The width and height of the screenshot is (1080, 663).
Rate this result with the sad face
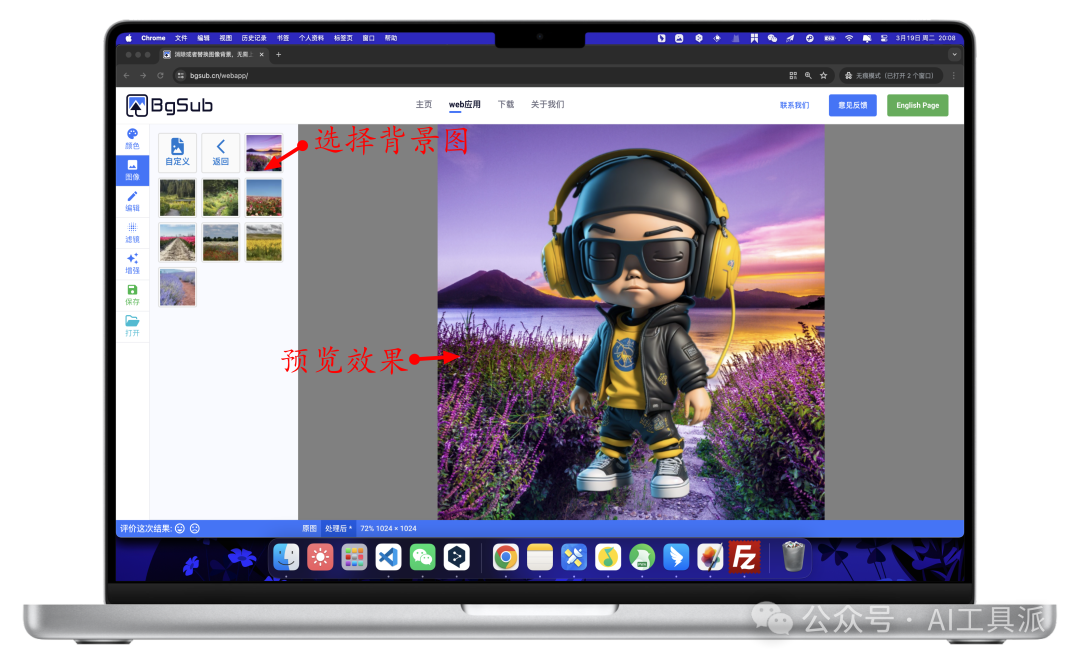tap(195, 529)
